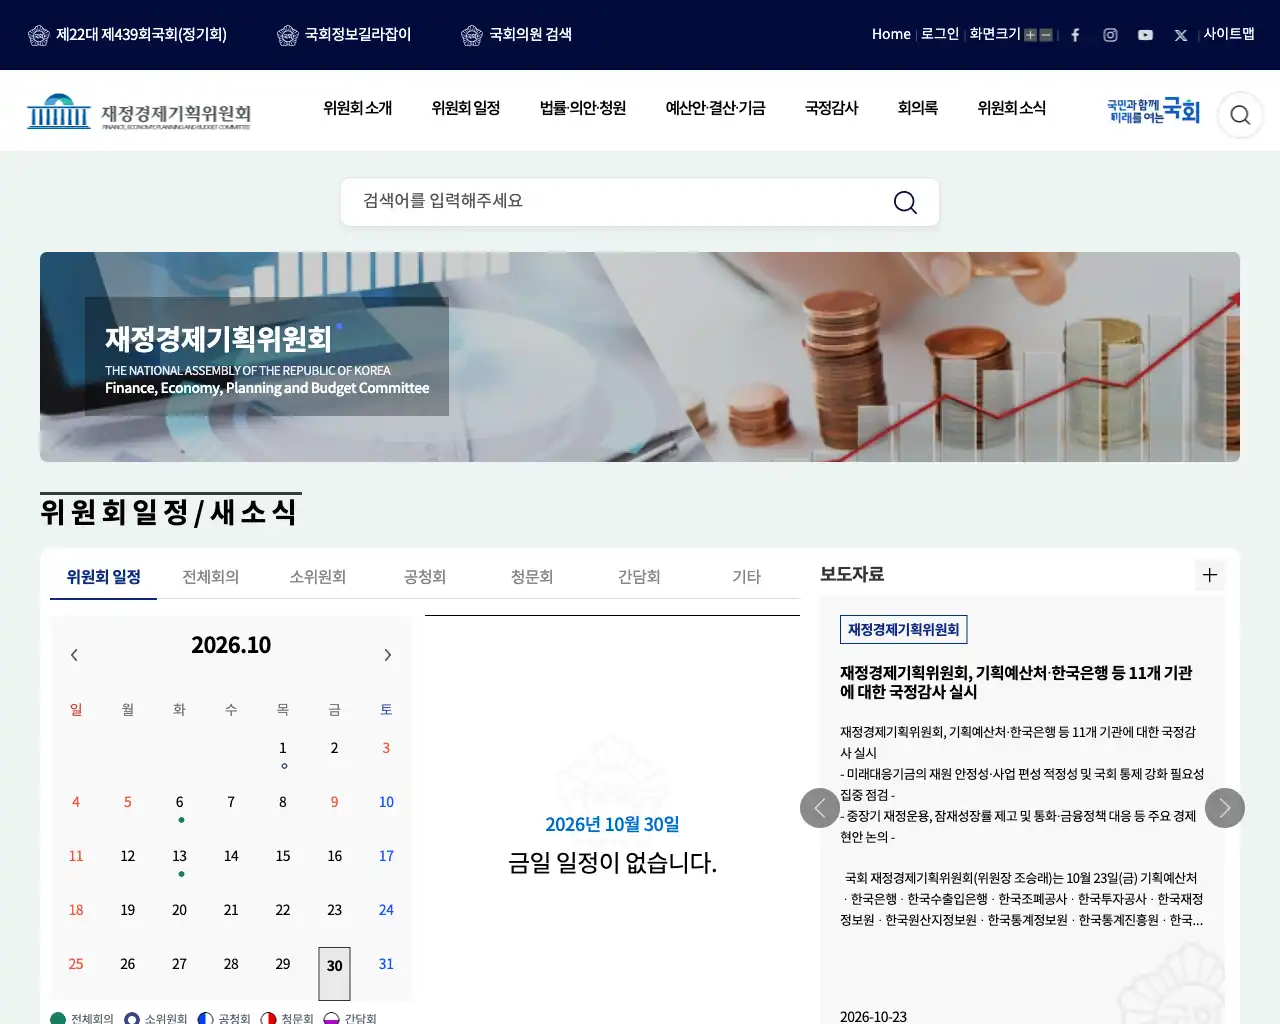Open the X (Twitter) icon link
1280x1024 pixels.
1181,35
